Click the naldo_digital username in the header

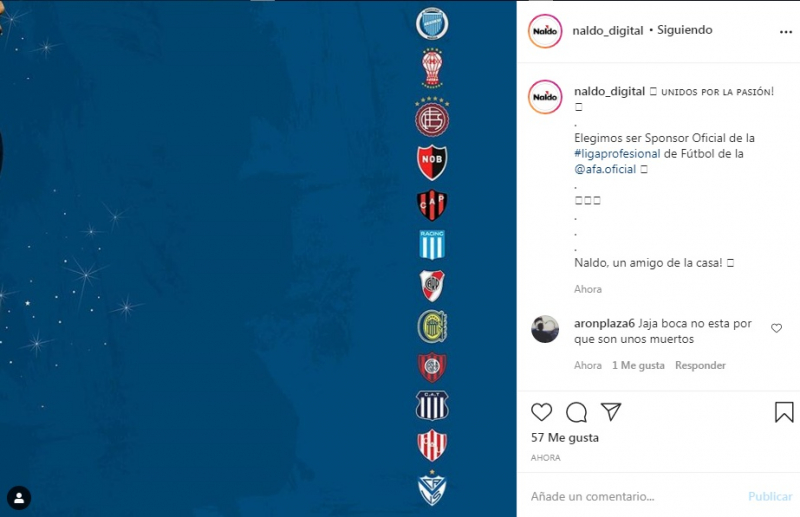click(x=608, y=31)
